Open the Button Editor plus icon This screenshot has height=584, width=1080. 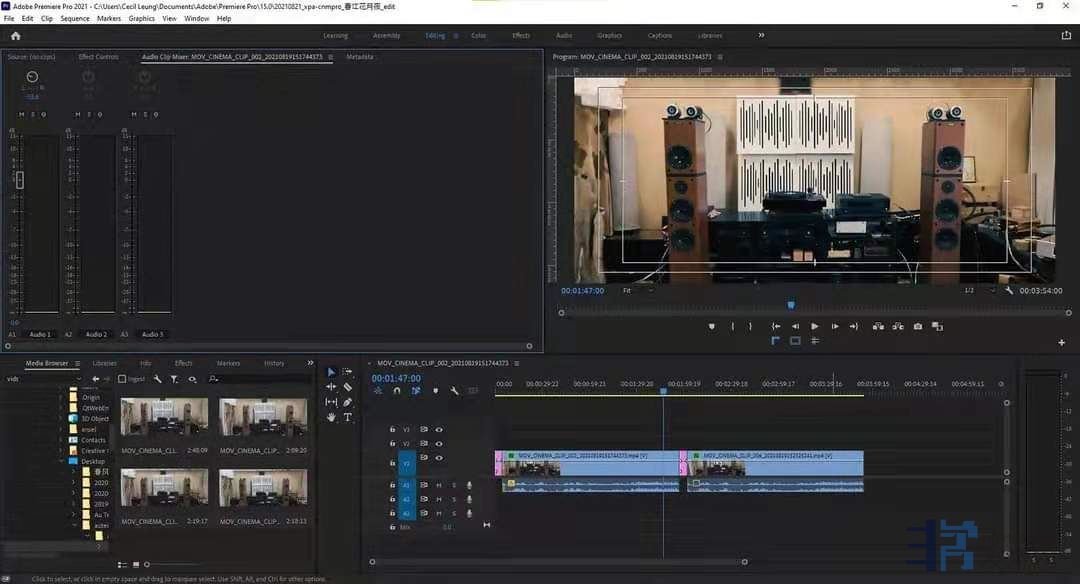coord(1061,342)
